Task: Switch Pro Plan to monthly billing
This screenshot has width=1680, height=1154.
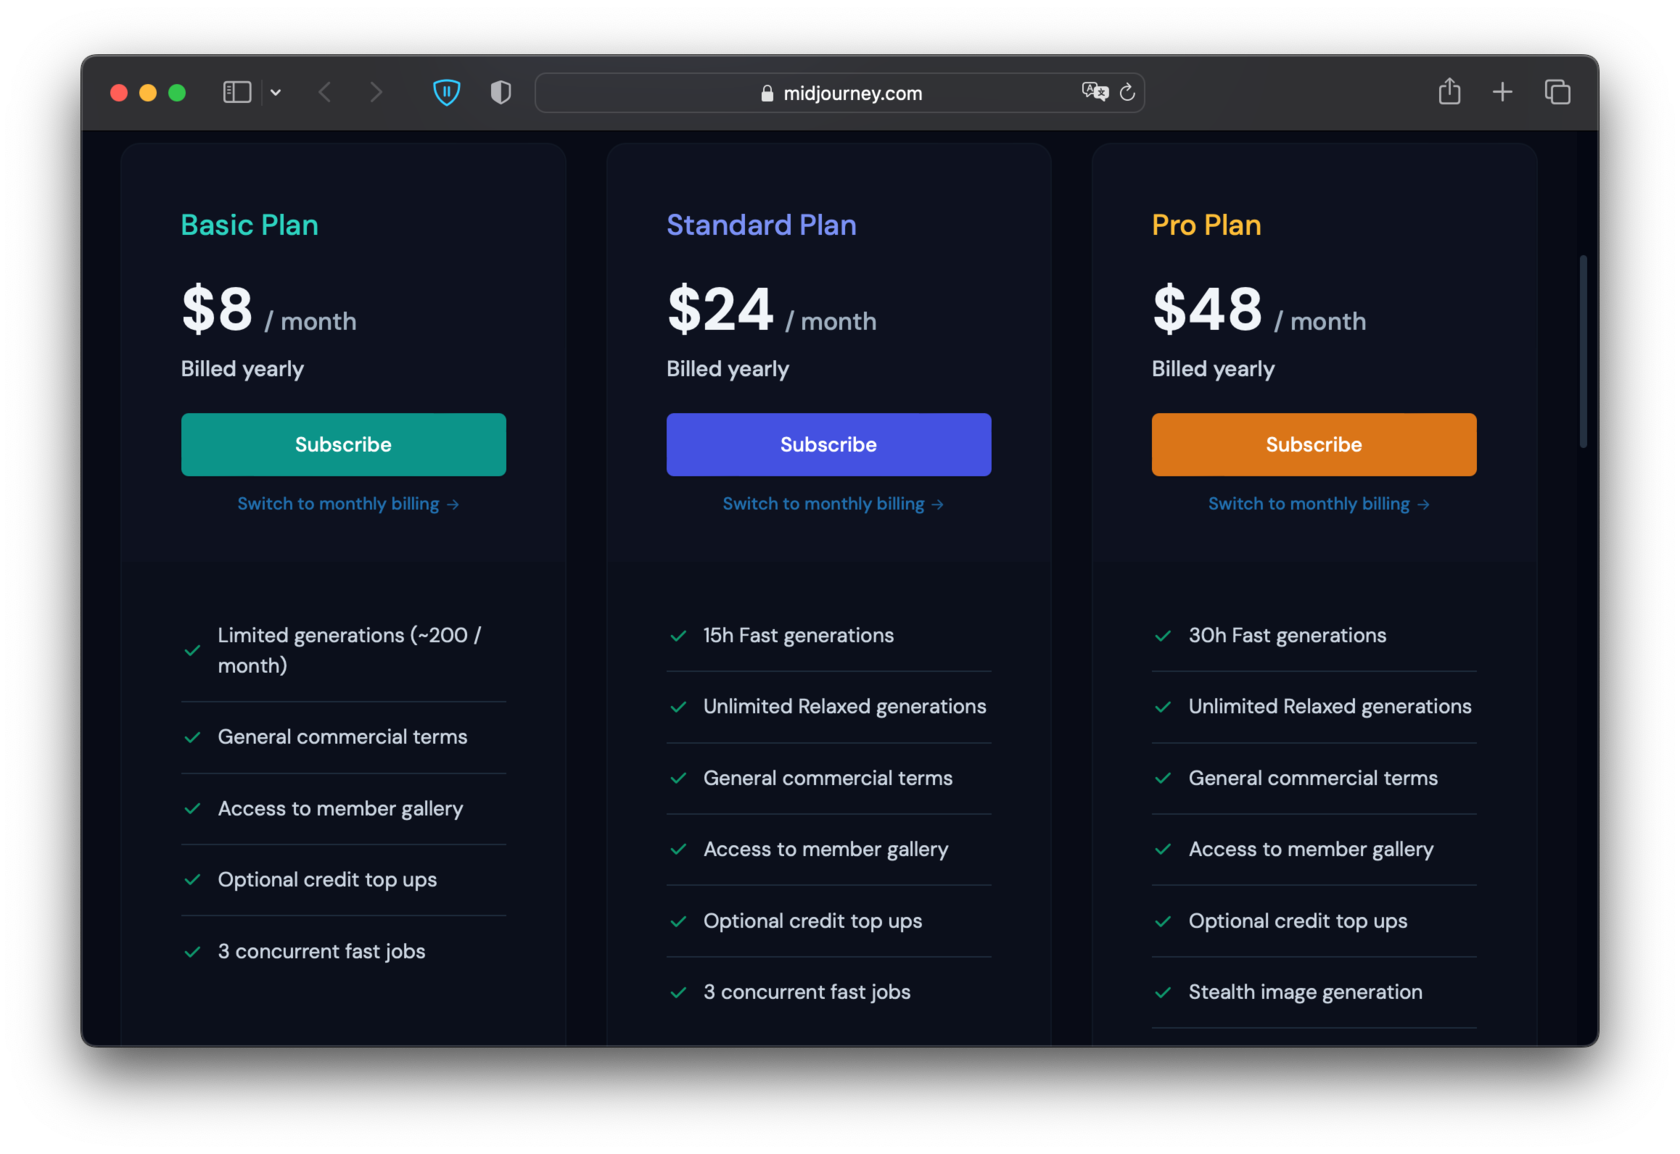Action: coord(1318,504)
